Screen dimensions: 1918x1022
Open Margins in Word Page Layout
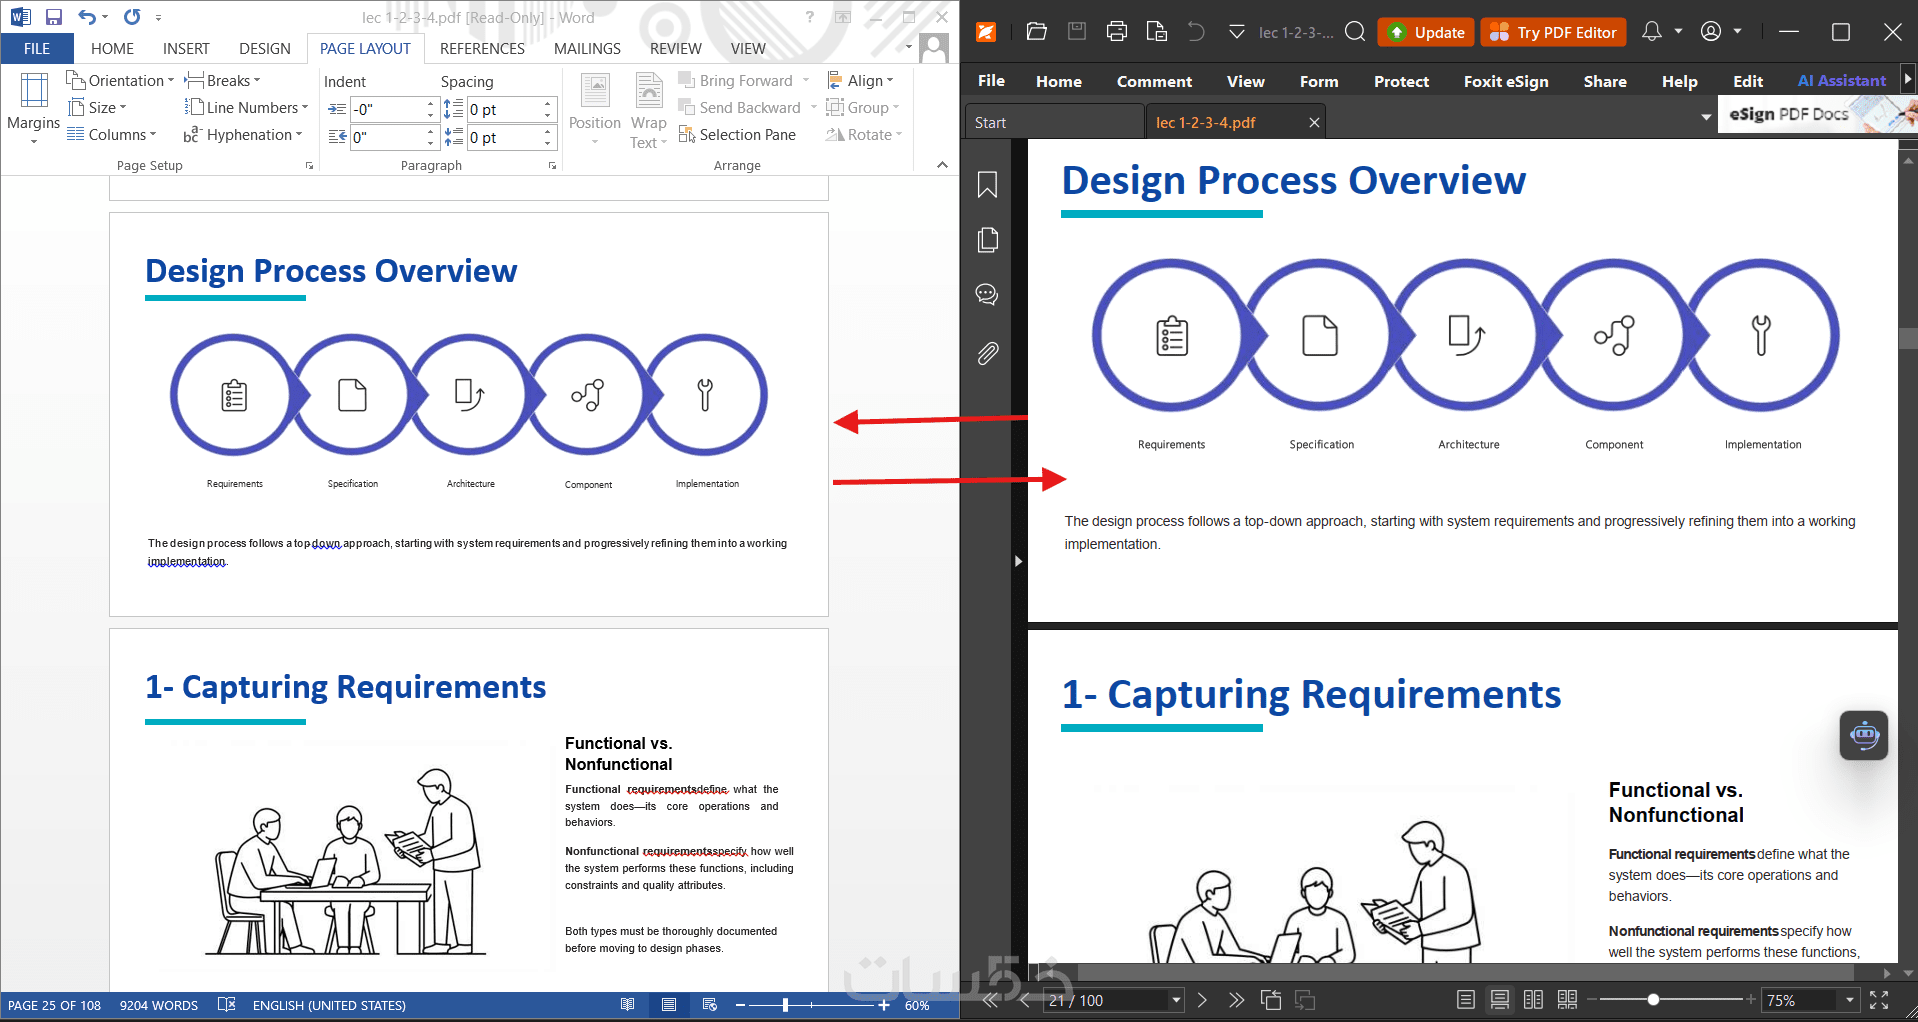point(33,108)
